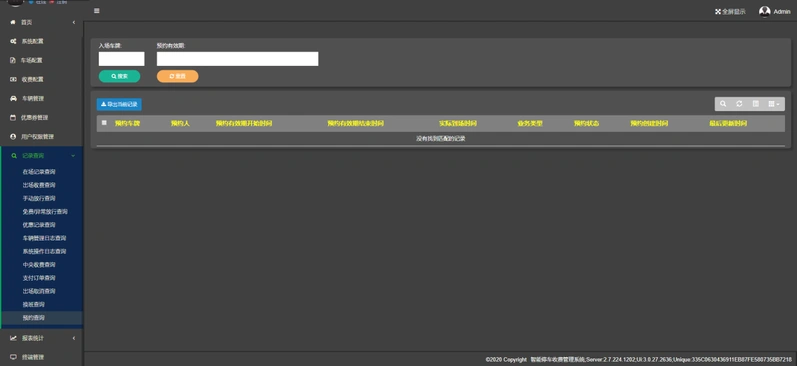The height and width of the screenshot is (366, 797).
Task: Click the 全屏显示 fullscreen icon
Action: pos(718,12)
